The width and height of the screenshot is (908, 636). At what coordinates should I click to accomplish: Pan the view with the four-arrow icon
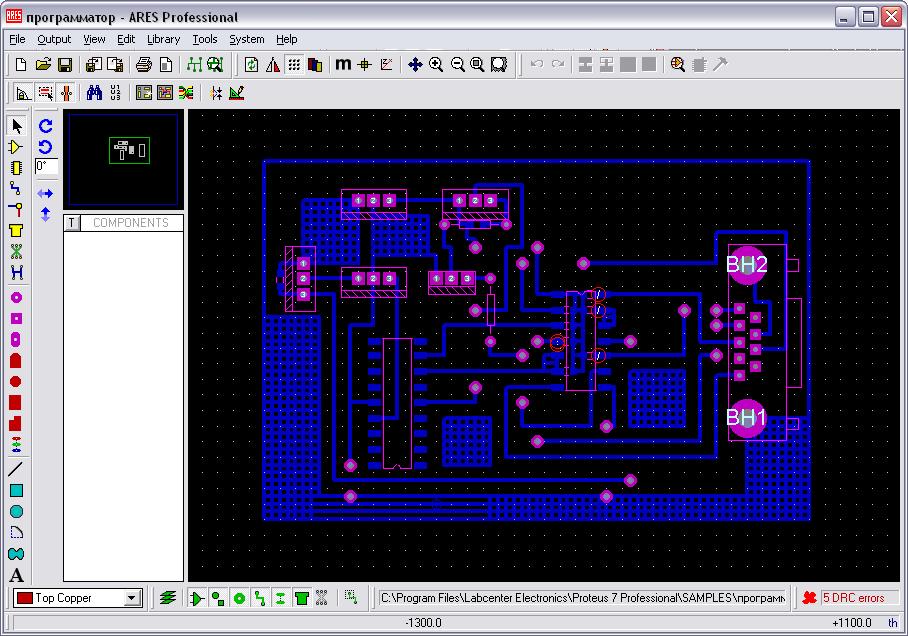[415, 64]
